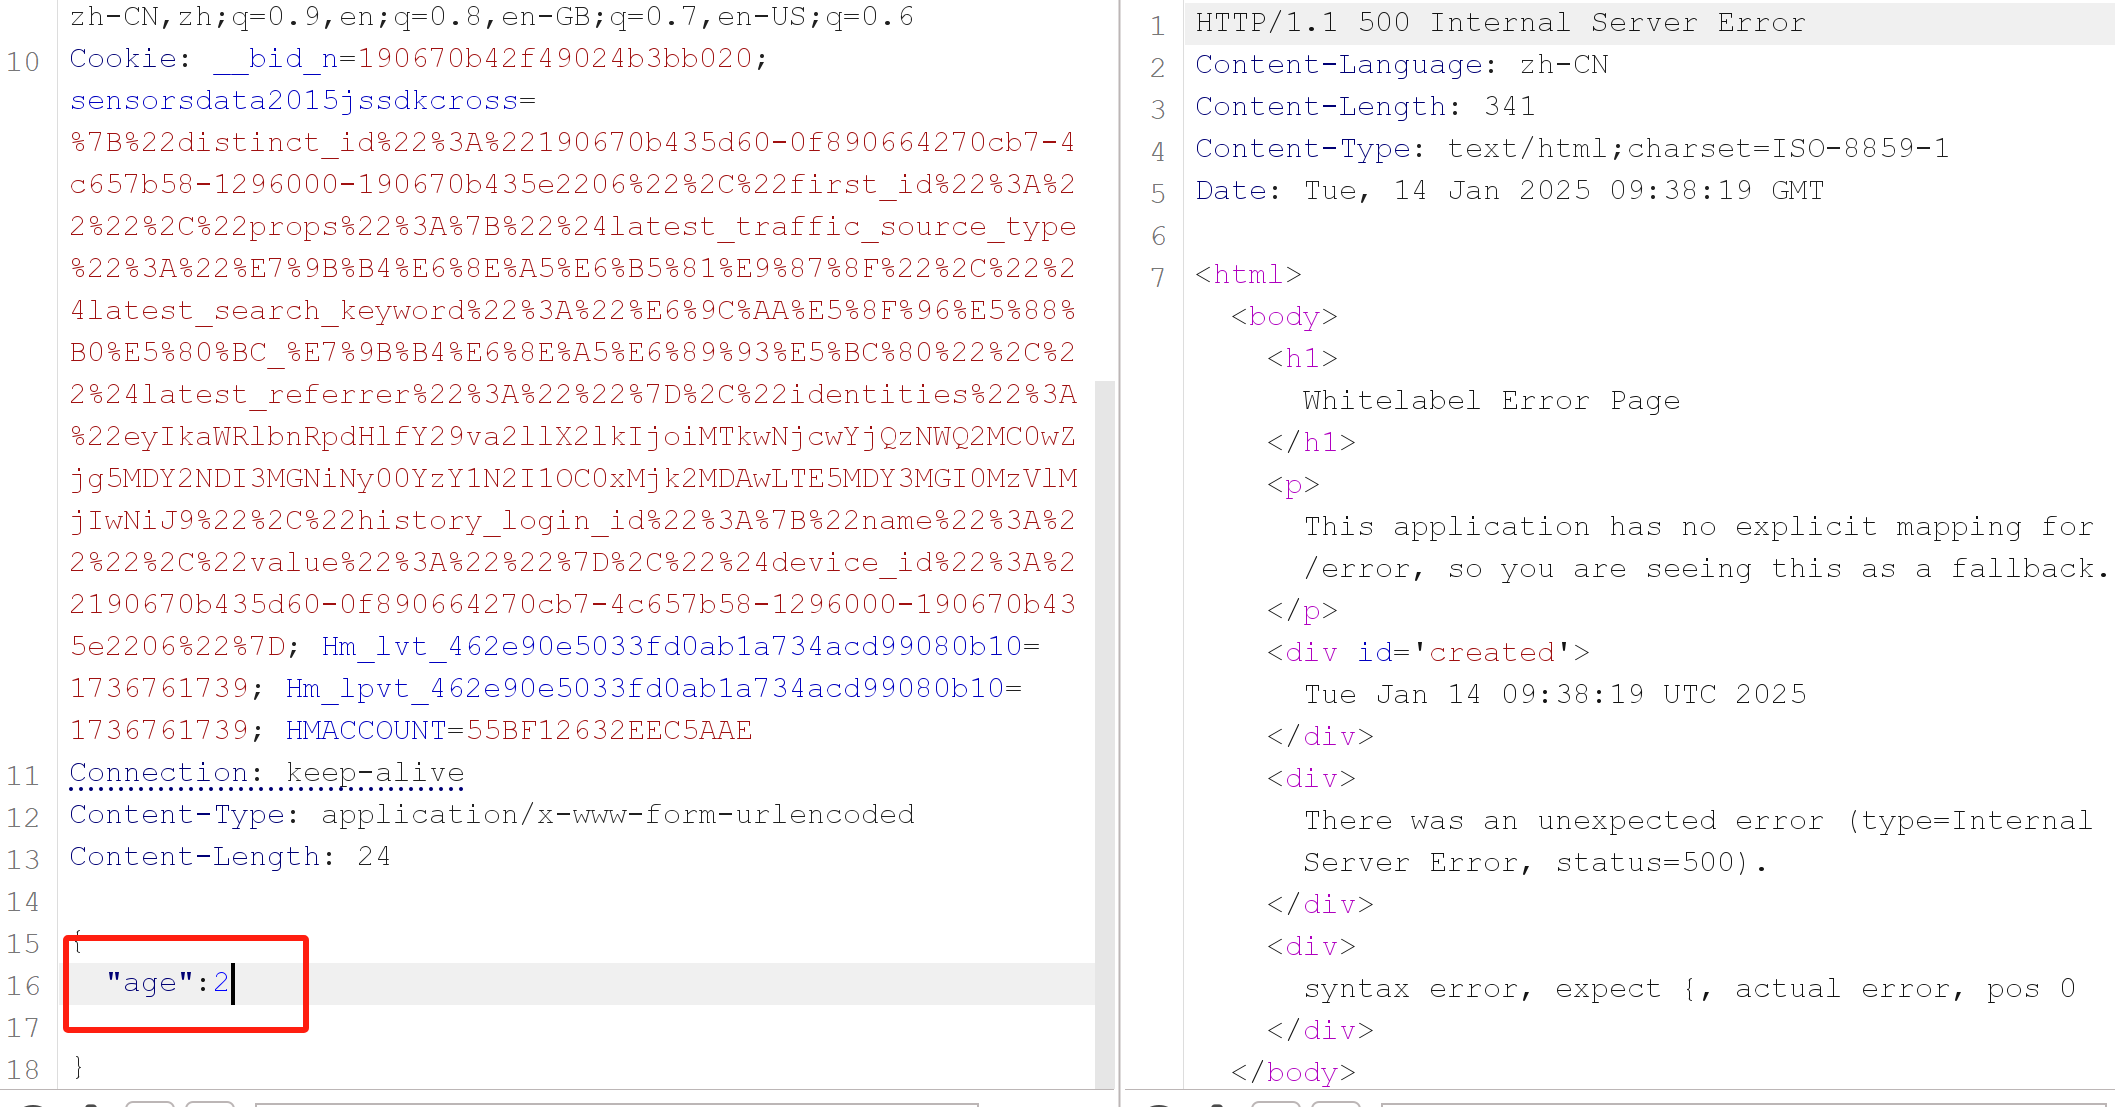
Task: Click application/x-www-form-urlencoded content type value
Action: pyautogui.click(x=618, y=815)
